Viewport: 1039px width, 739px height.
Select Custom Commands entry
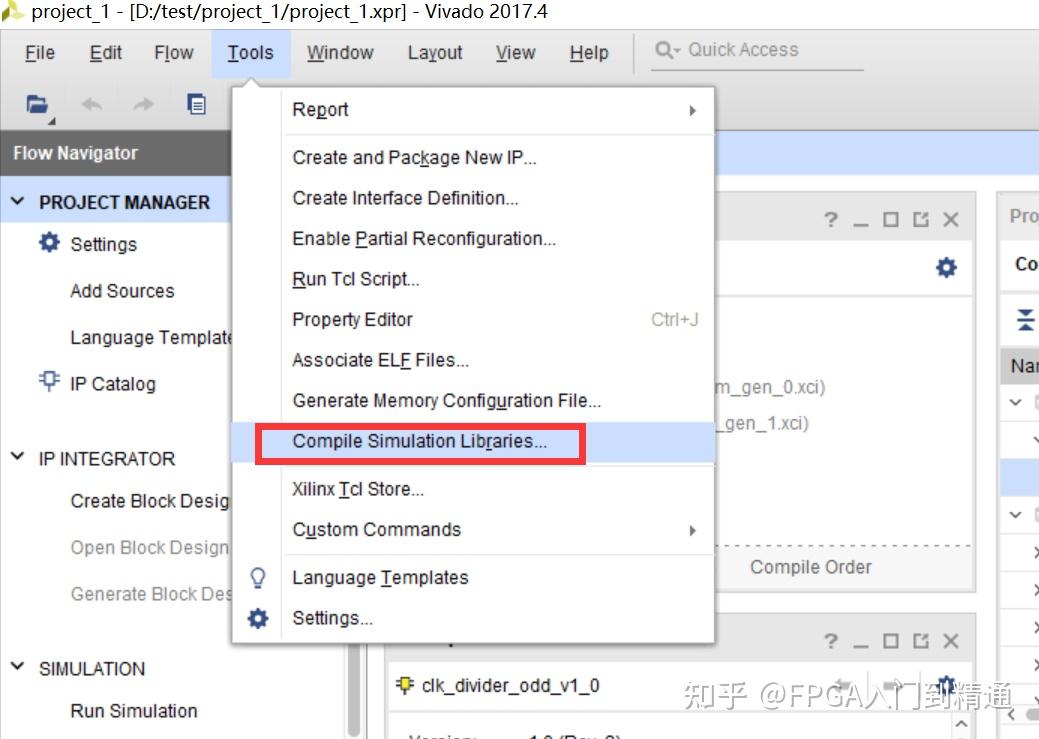(473, 530)
